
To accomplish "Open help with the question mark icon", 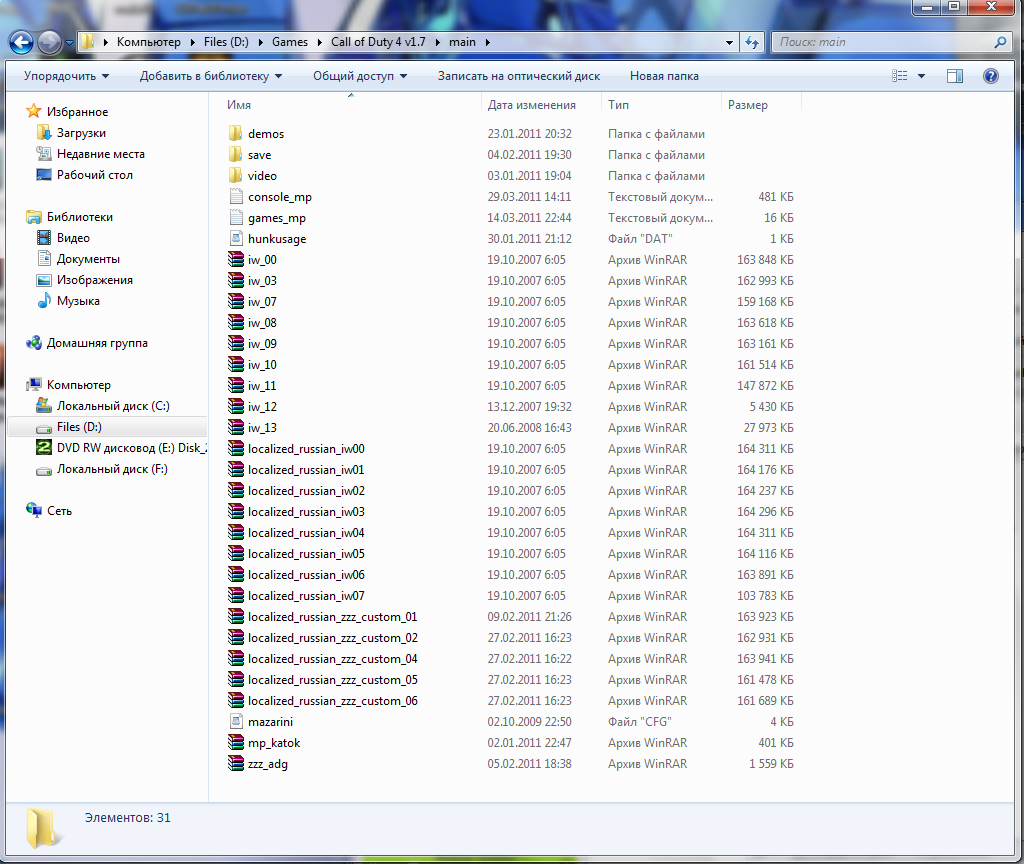I will tap(991, 76).
